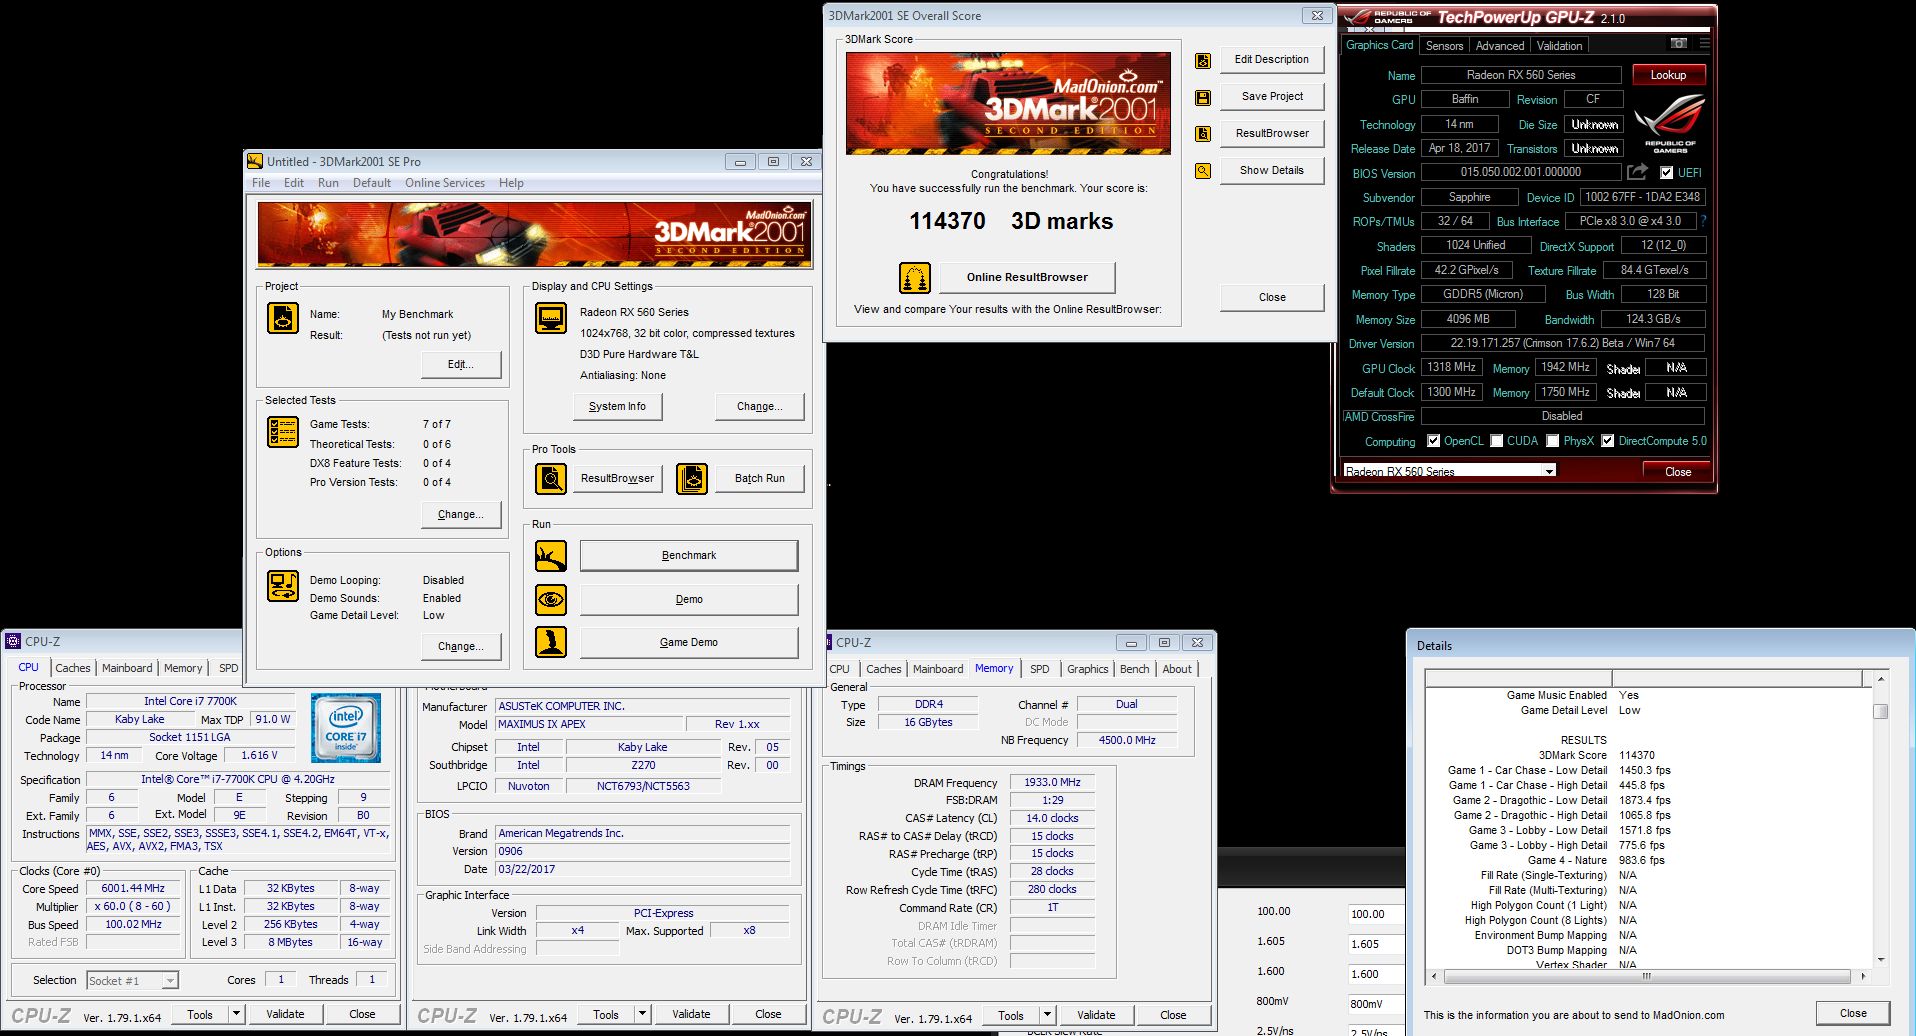Open the Default menu in 3DMark2001
Viewport: 1916px width, 1036px height.
click(x=372, y=183)
